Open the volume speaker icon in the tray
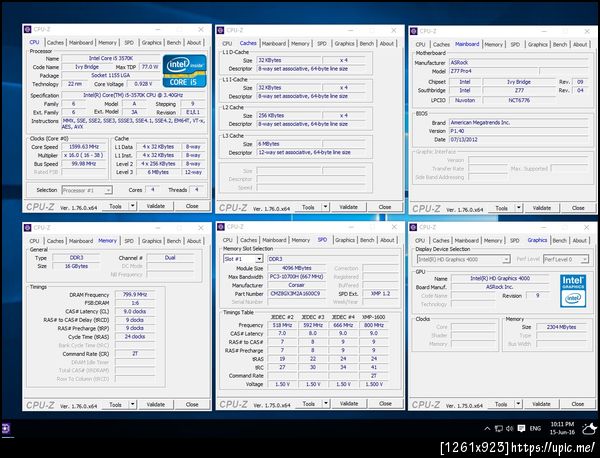Image resolution: width=600 pixels, height=458 pixels. pos(510,429)
